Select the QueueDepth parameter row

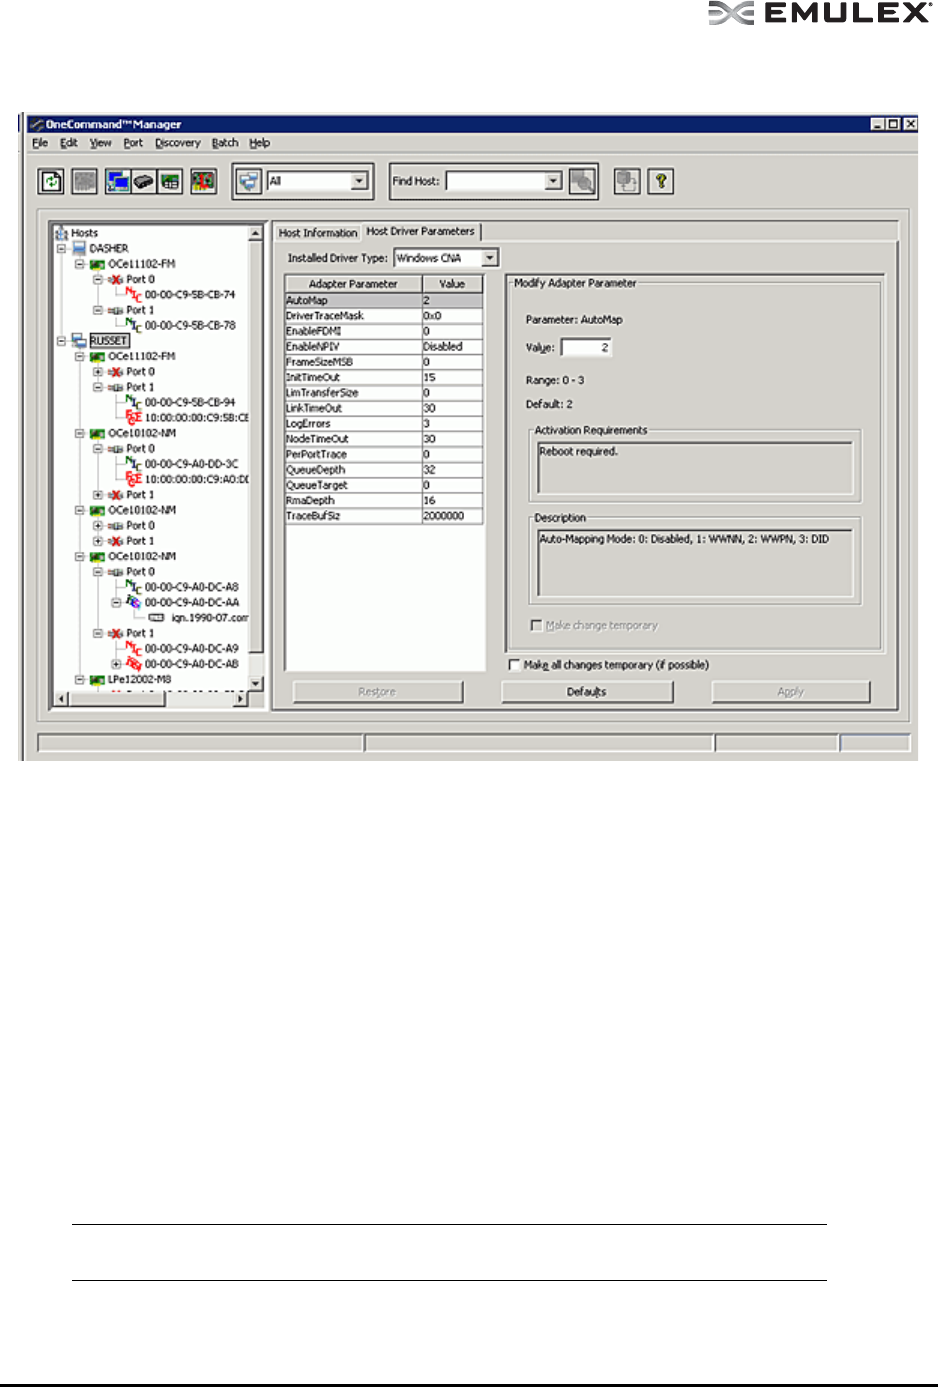[384, 469]
